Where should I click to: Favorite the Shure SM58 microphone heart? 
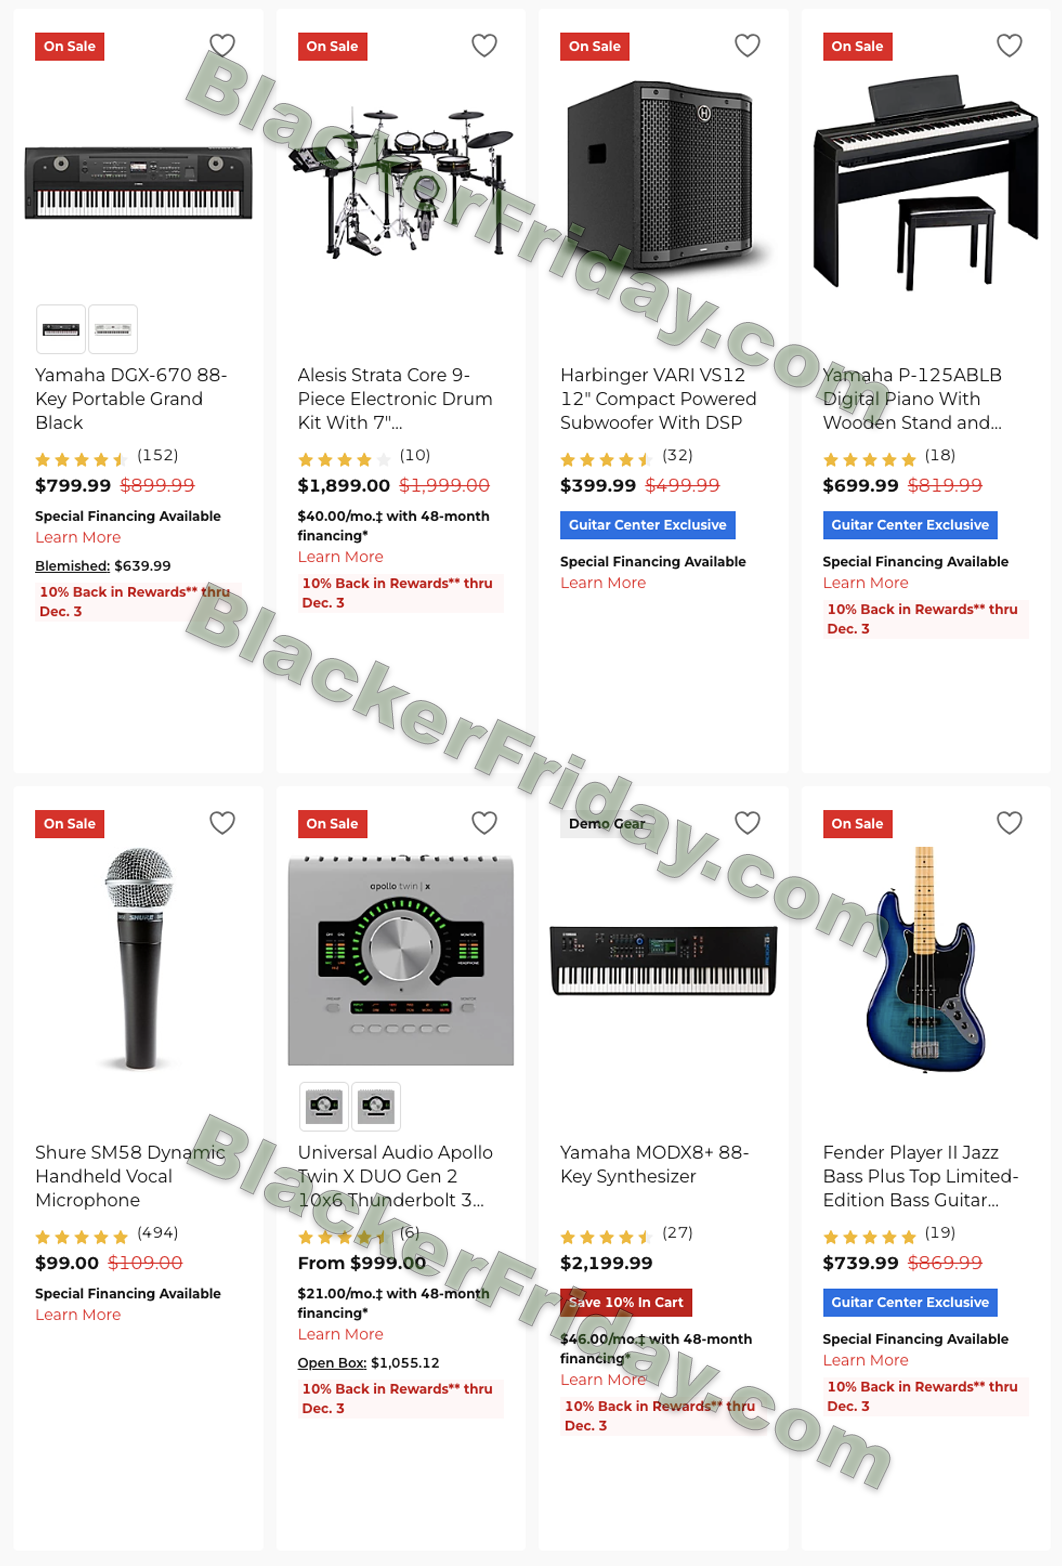click(x=222, y=822)
